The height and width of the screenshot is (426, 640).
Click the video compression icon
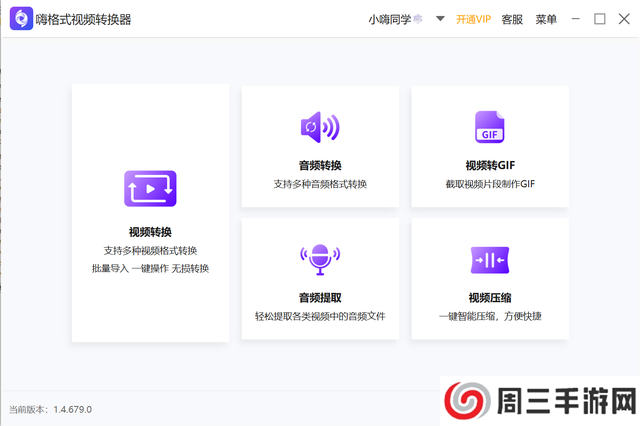(490, 259)
